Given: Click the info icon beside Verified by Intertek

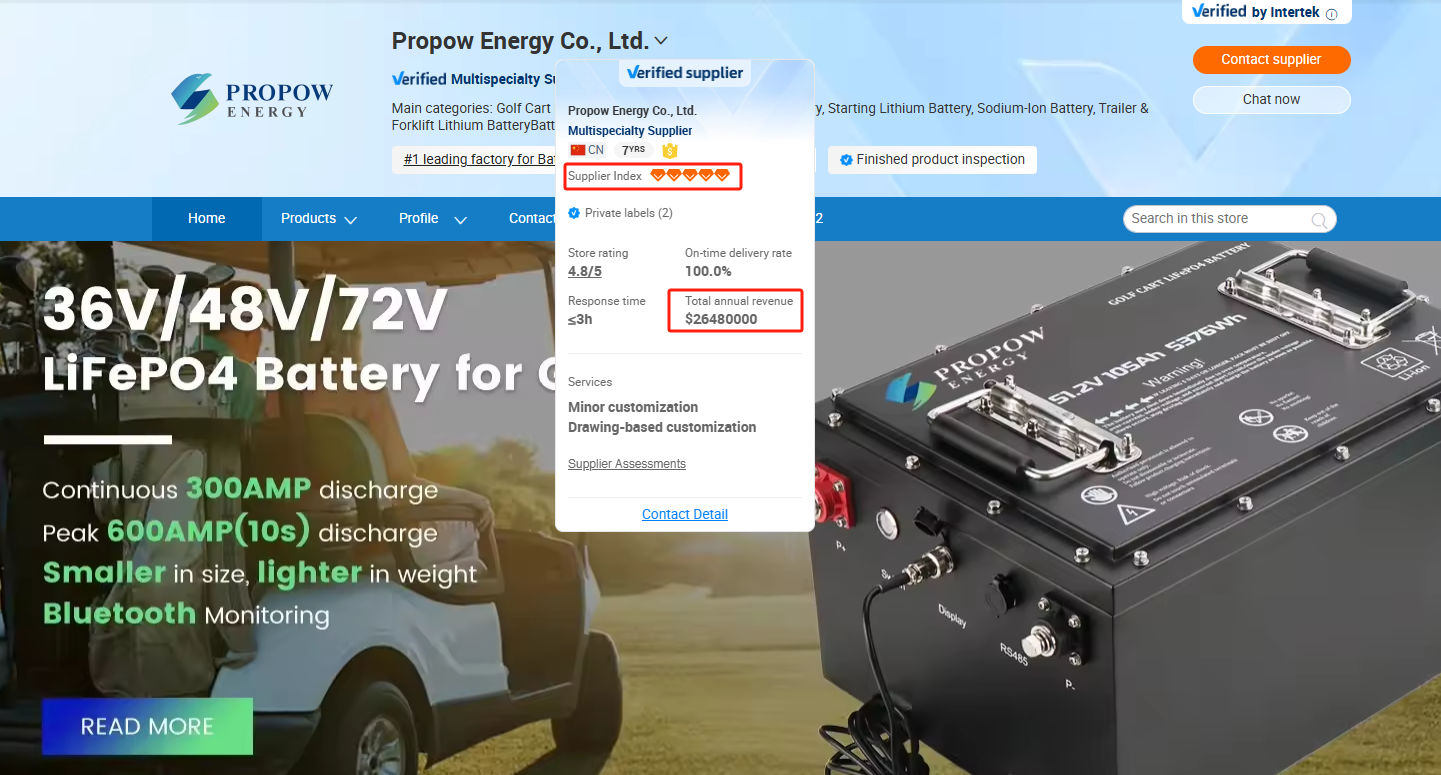Looking at the screenshot, I should (x=1331, y=14).
